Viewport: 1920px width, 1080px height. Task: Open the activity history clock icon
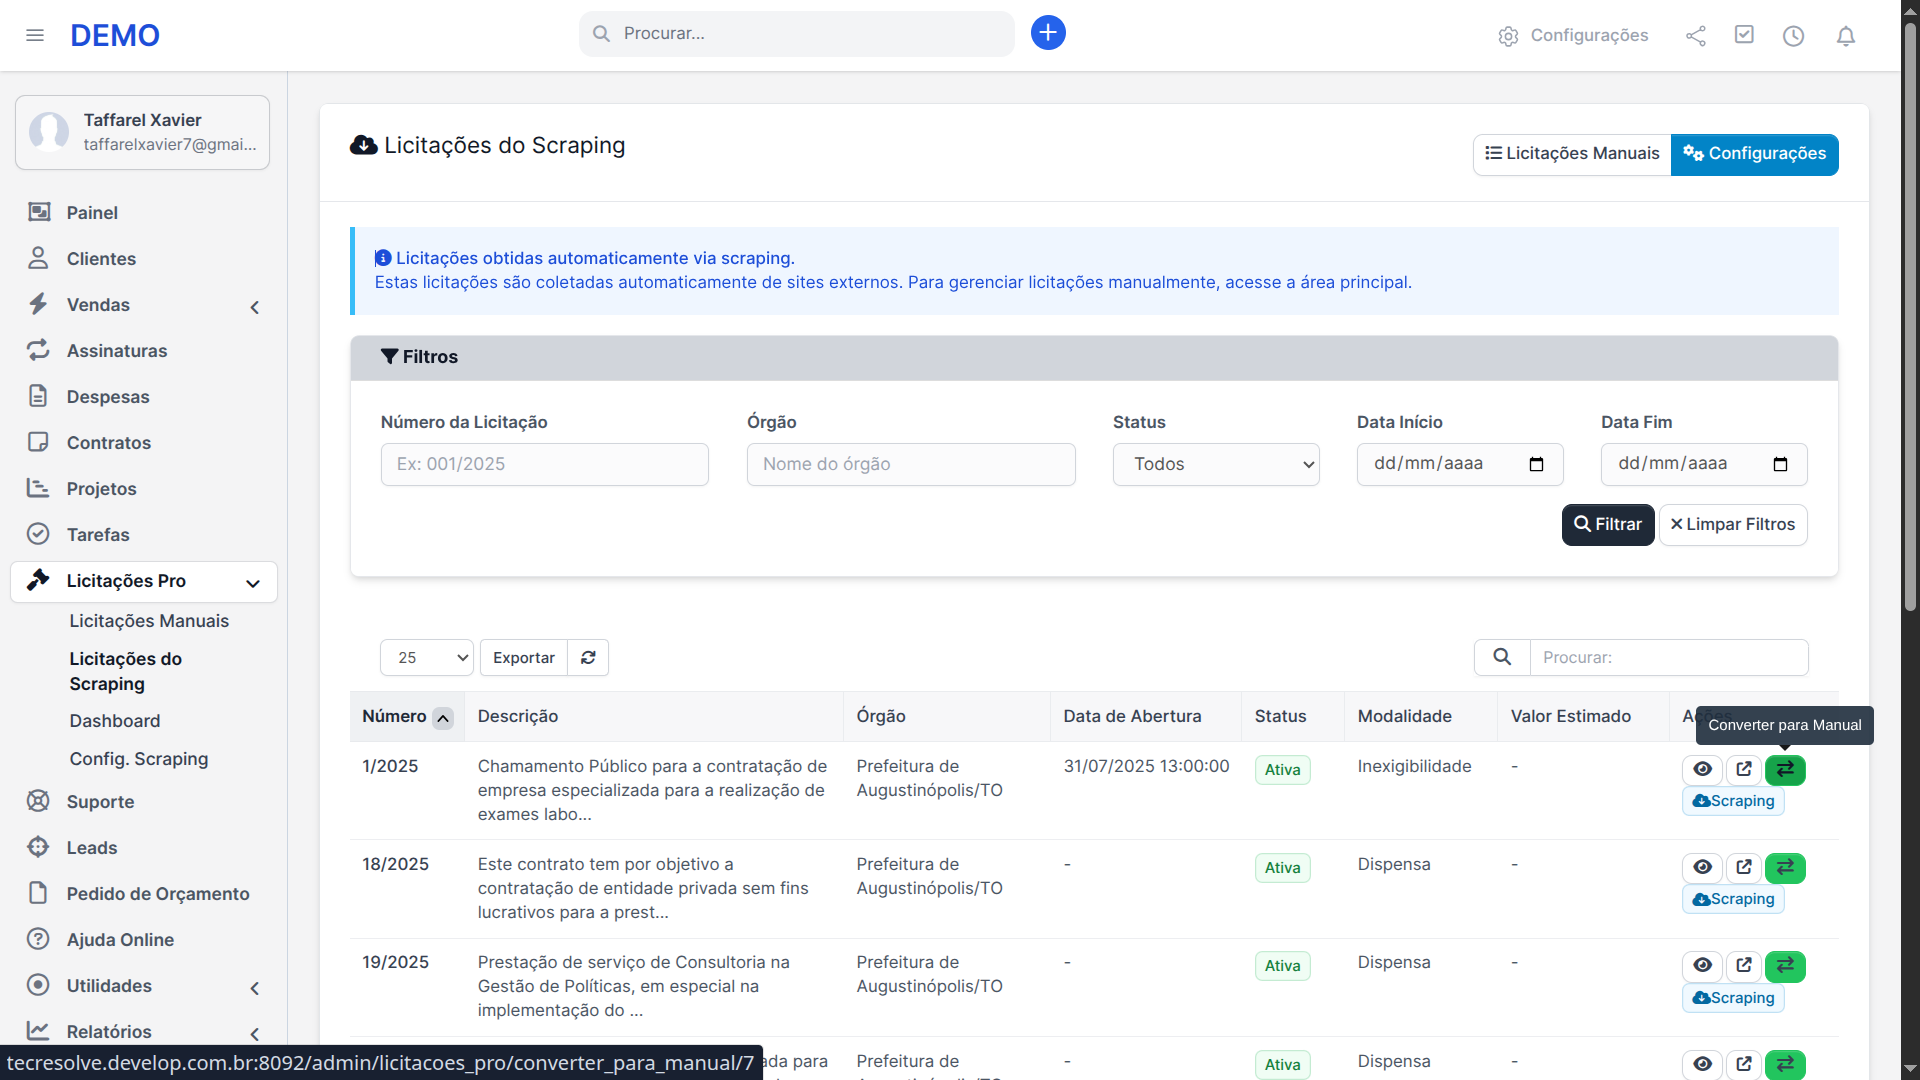point(1793,35)
